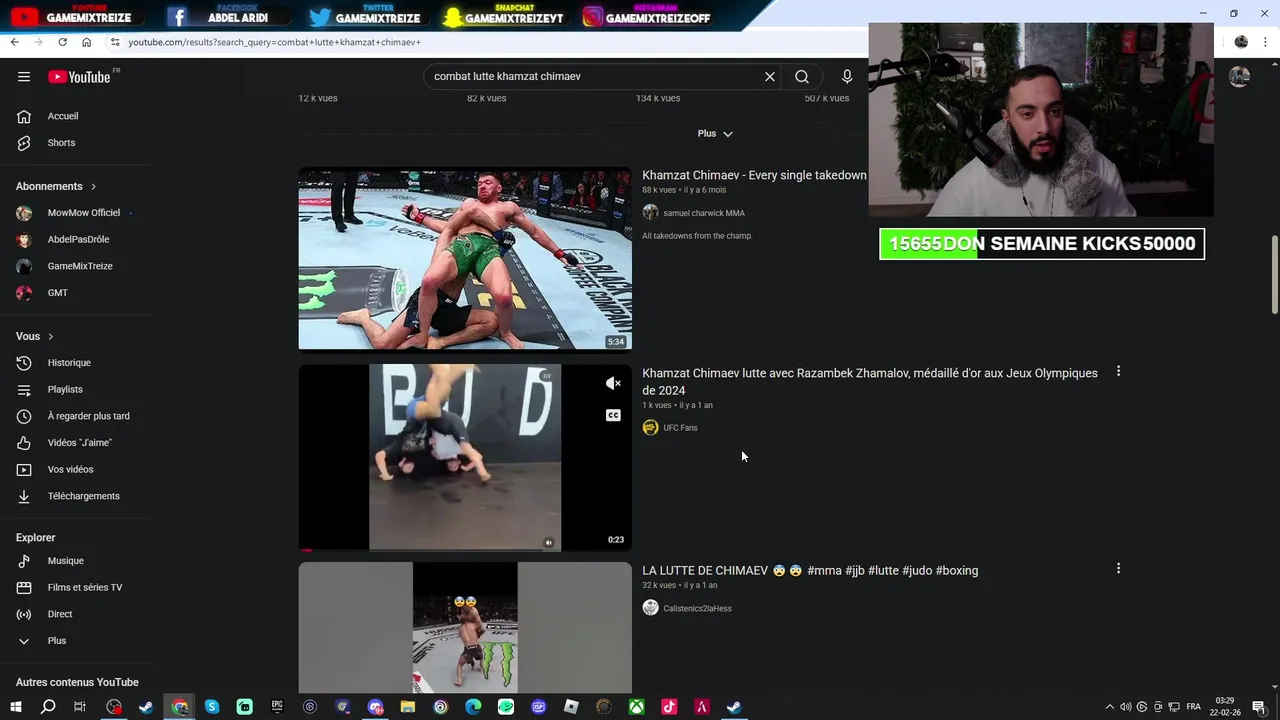Screen dimensions: 1280x720
Task: Click the magnifying glass search button
Action: (802, 76)
